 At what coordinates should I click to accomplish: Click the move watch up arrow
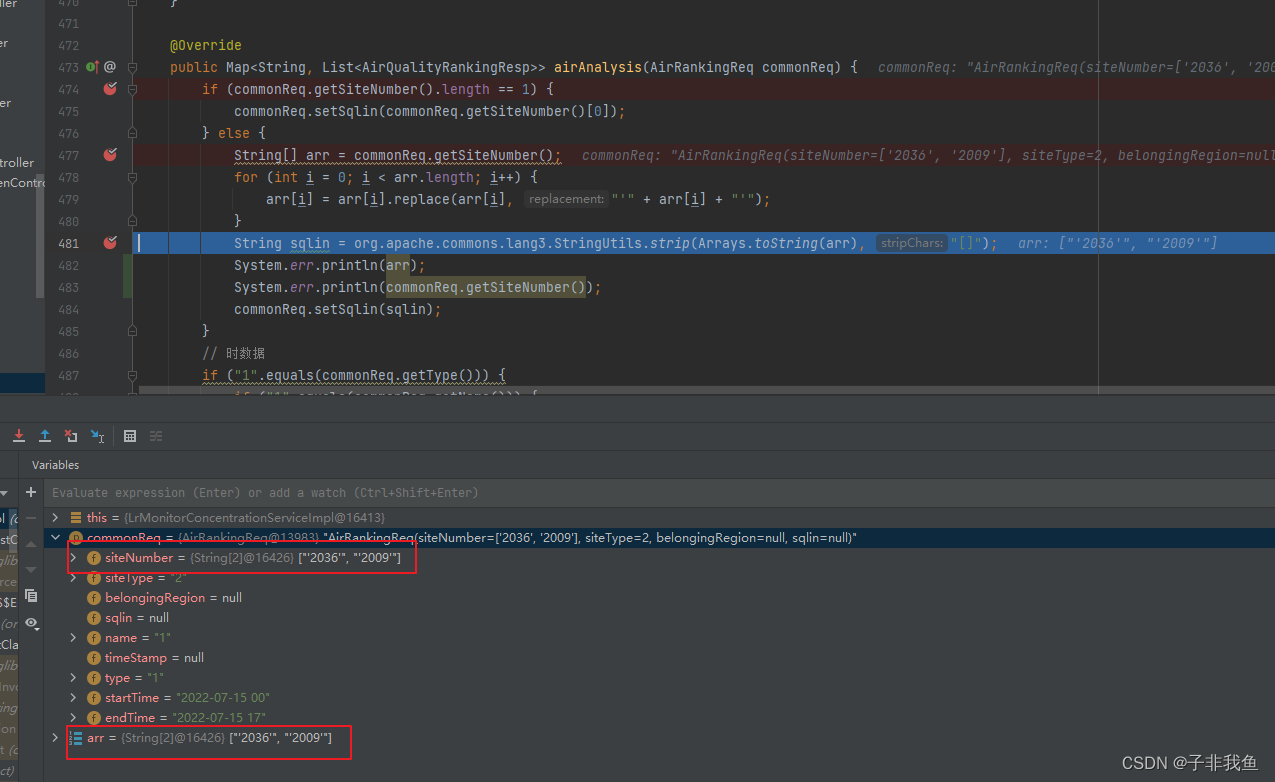[31, 544]
